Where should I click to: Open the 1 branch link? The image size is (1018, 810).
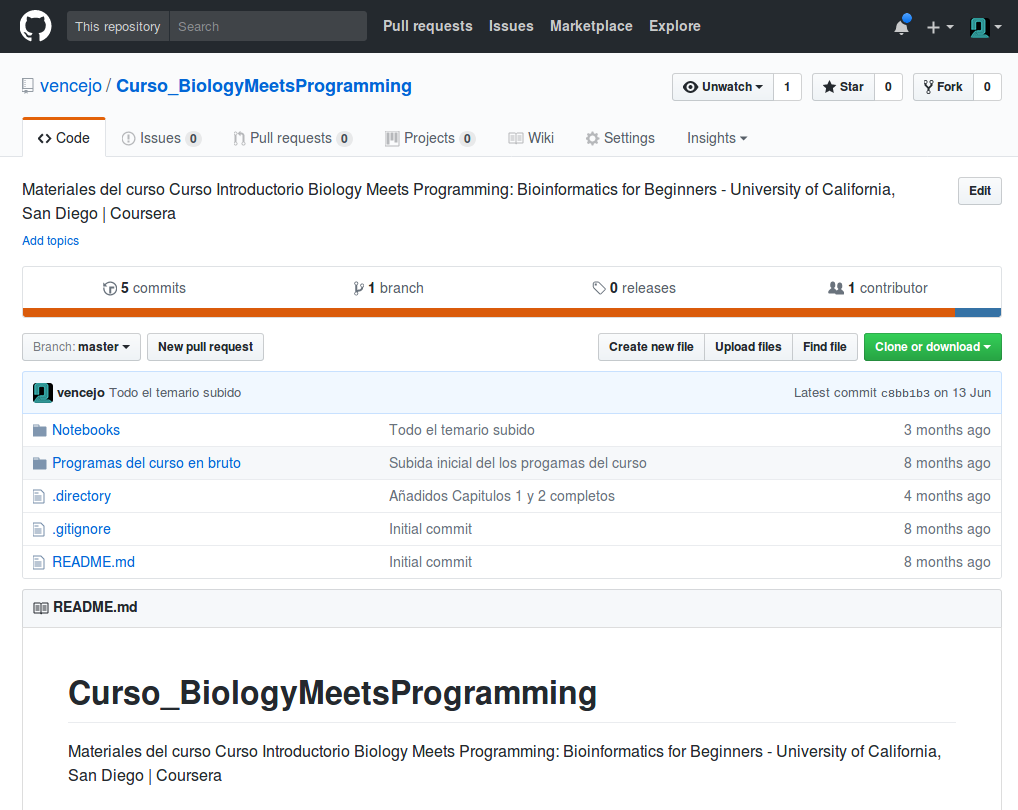(388, 288)
